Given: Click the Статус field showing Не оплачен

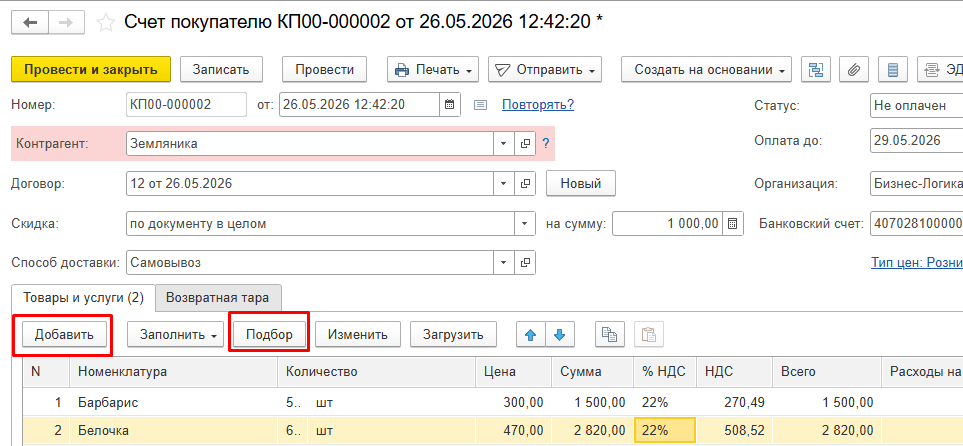Looking at the screenshot, I should [916, 105].
